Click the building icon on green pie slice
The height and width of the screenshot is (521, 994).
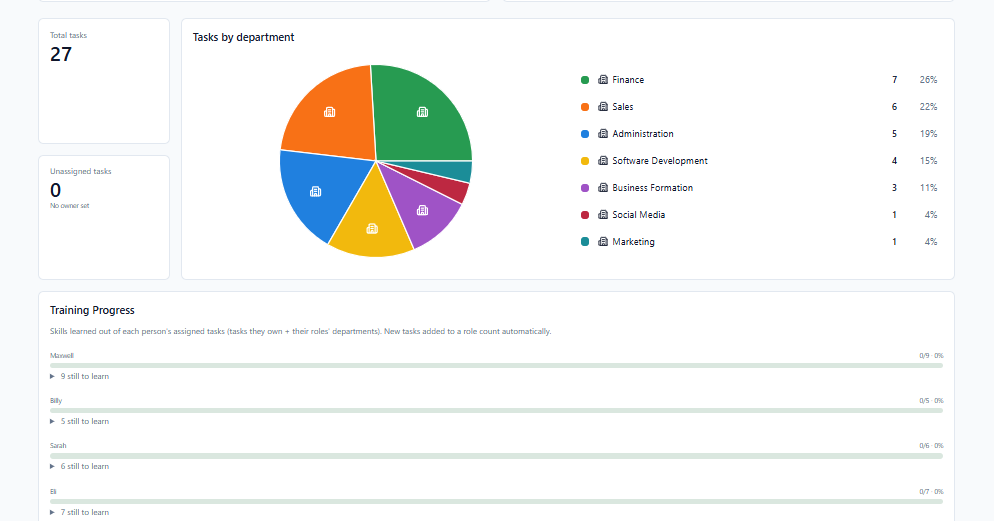[422, 112]
